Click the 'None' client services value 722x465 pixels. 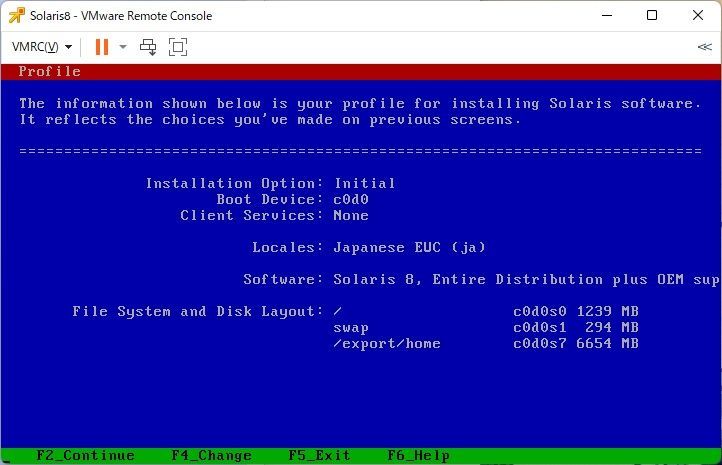click(x=351, y=215)
